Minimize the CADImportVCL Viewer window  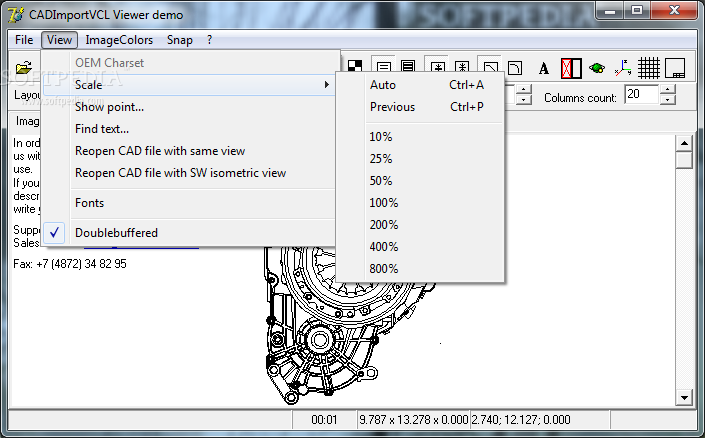(610, 11)
